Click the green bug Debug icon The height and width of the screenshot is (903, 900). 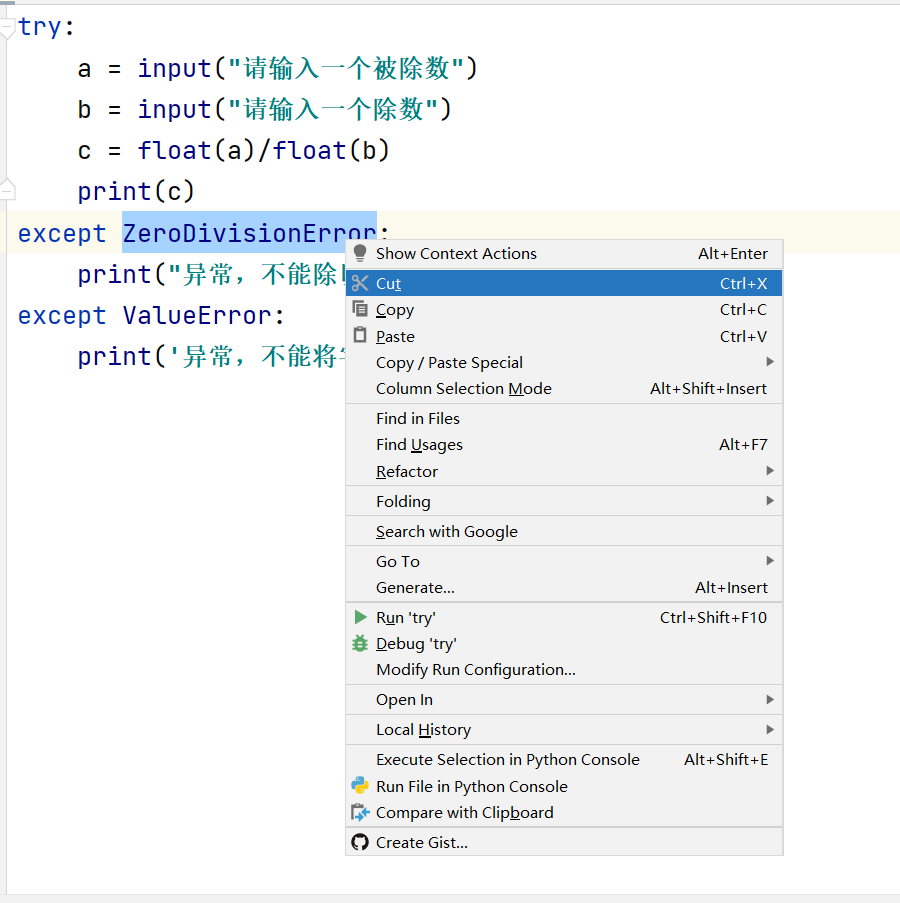(x=360, y=643)
